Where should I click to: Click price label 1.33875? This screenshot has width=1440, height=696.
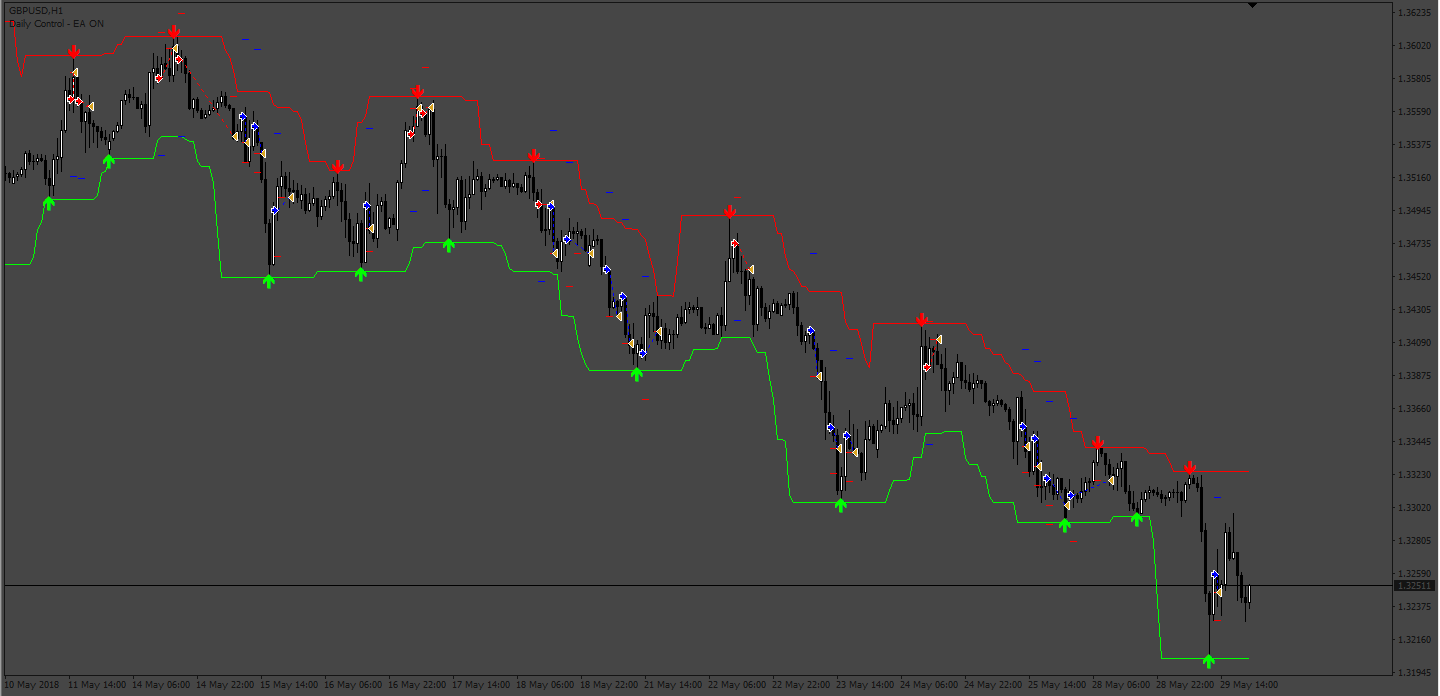tap(1416, 376)
